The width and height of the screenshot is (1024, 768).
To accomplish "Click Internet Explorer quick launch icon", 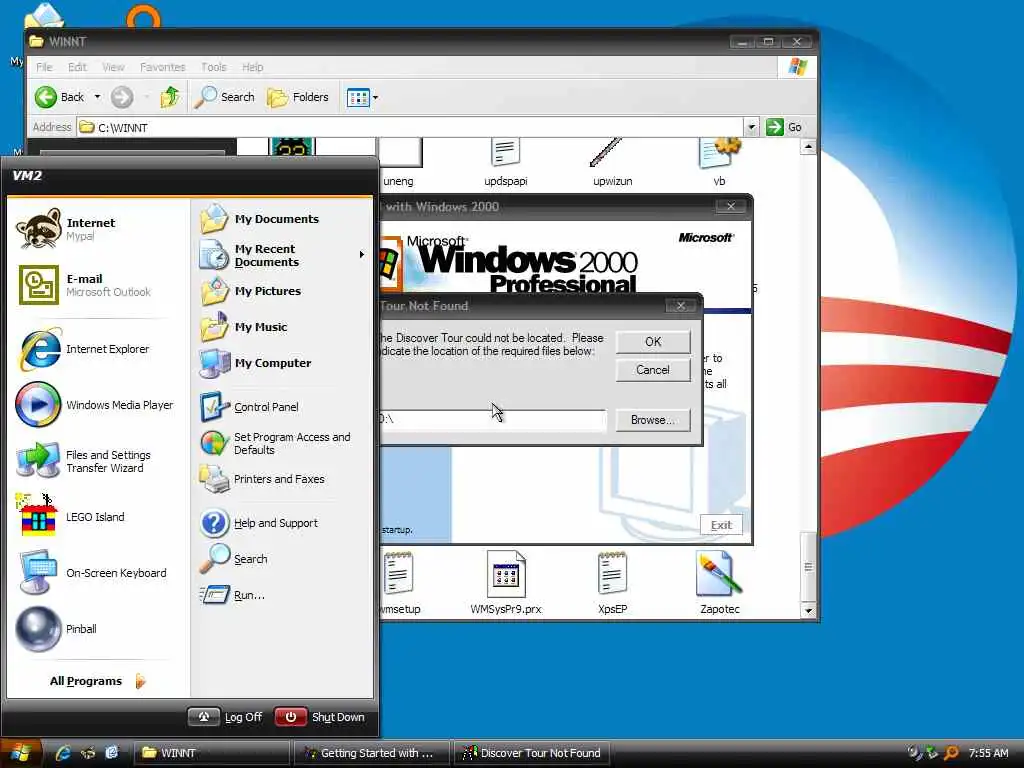I will (x=63, y=753).
